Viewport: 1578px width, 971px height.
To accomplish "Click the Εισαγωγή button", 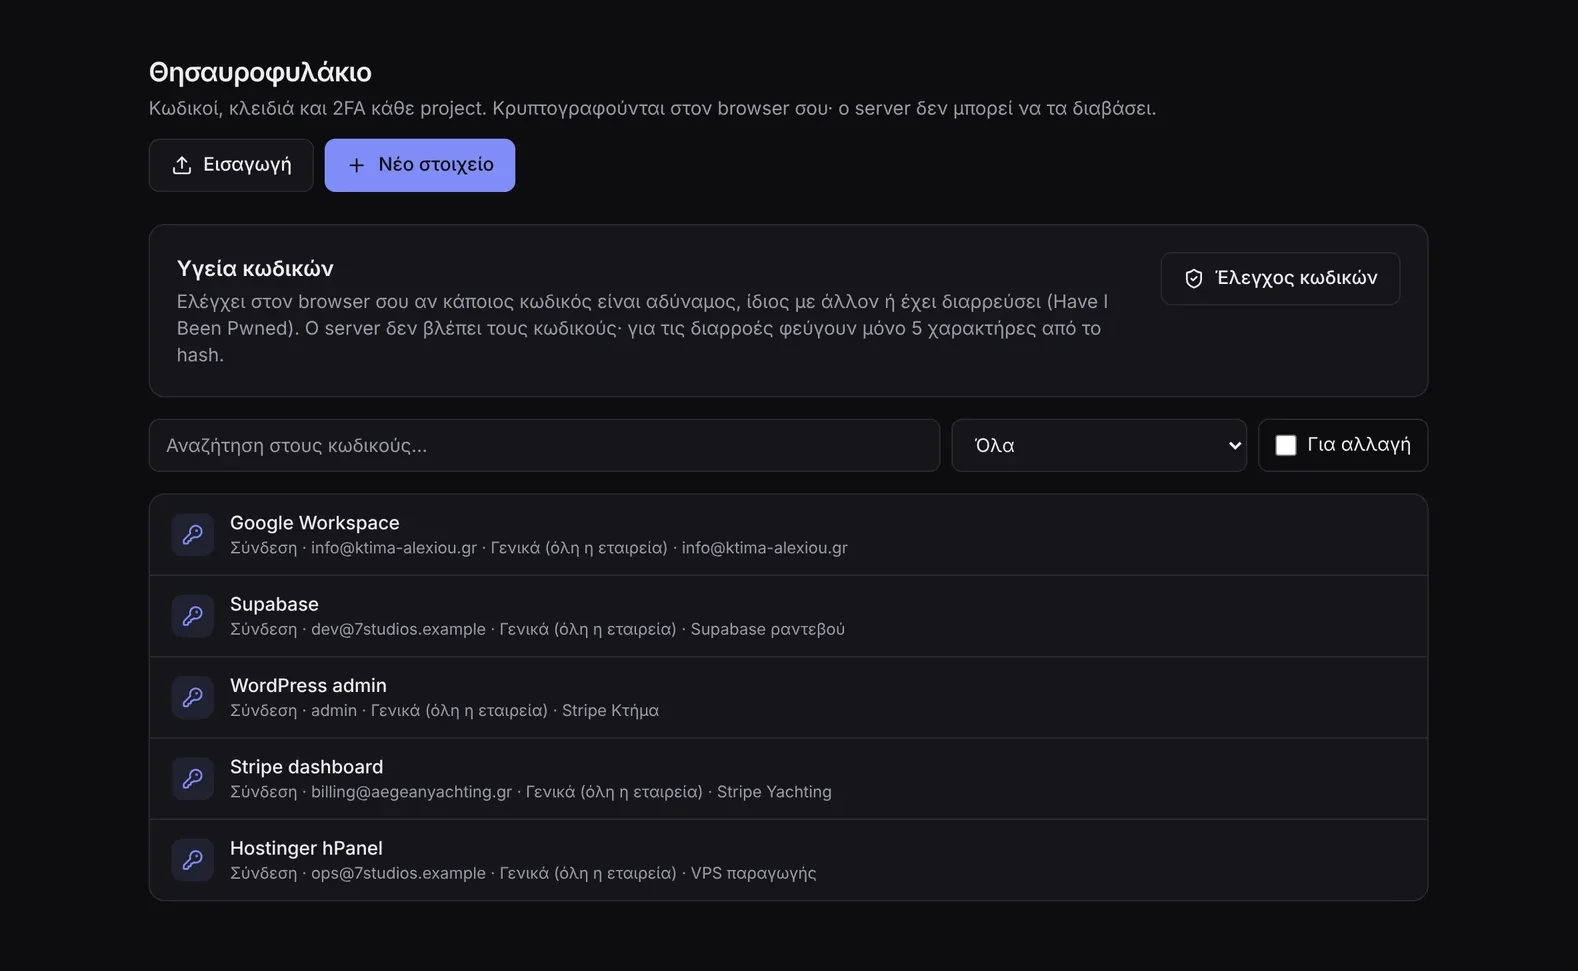I will pos(231,165).
